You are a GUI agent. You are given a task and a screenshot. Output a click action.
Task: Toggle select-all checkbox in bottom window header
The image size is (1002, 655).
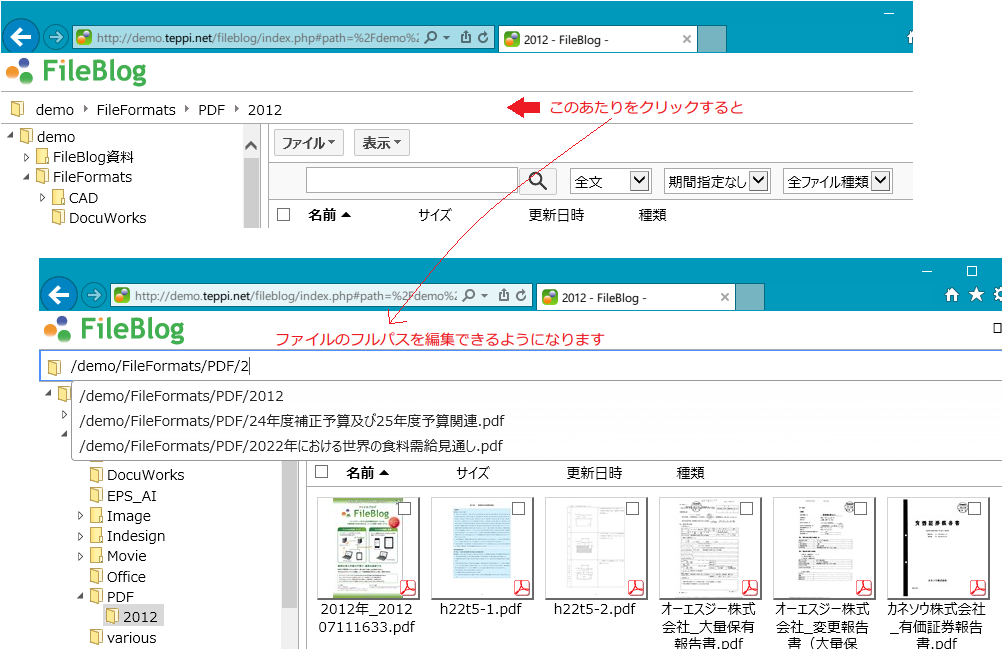321,472
